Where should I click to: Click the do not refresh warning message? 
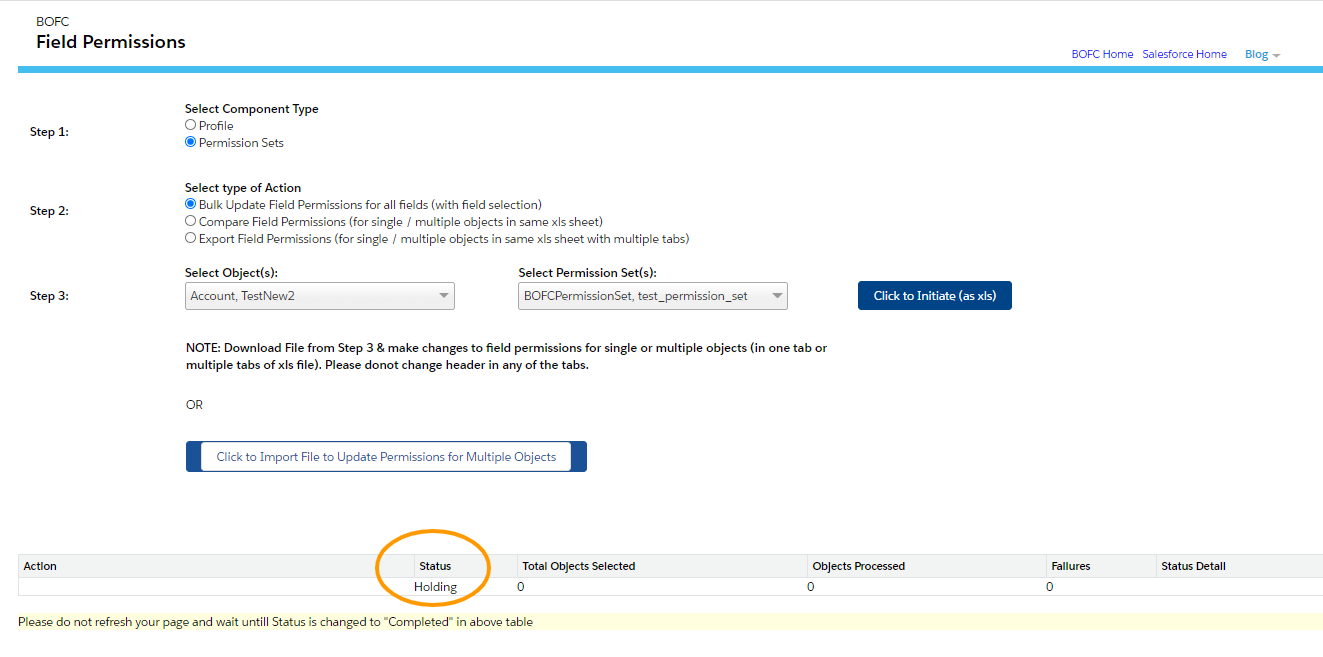coord(276,622)
